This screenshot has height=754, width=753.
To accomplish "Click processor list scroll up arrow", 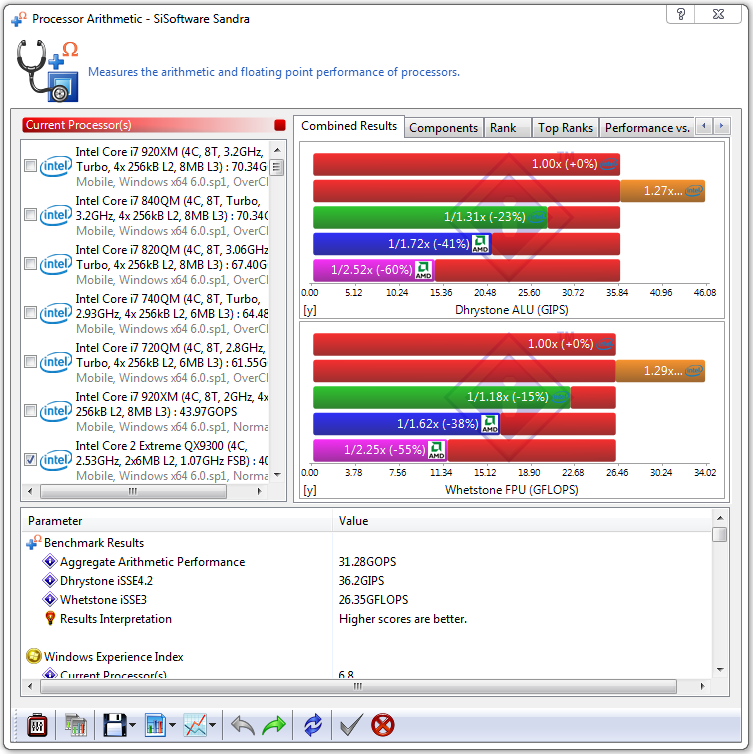I will (277, 150).
